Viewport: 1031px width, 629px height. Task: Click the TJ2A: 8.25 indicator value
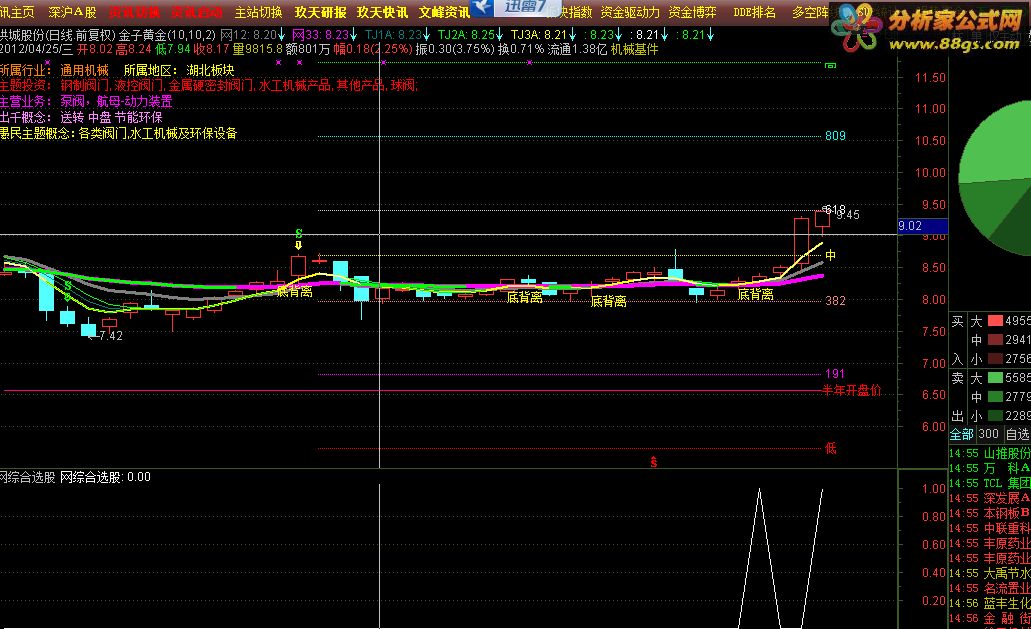tap(470, 35)
